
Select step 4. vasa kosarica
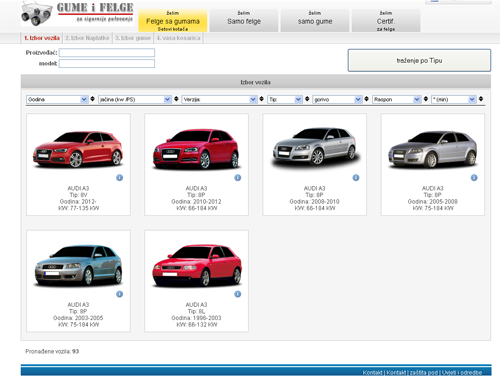tap(179, 38)
